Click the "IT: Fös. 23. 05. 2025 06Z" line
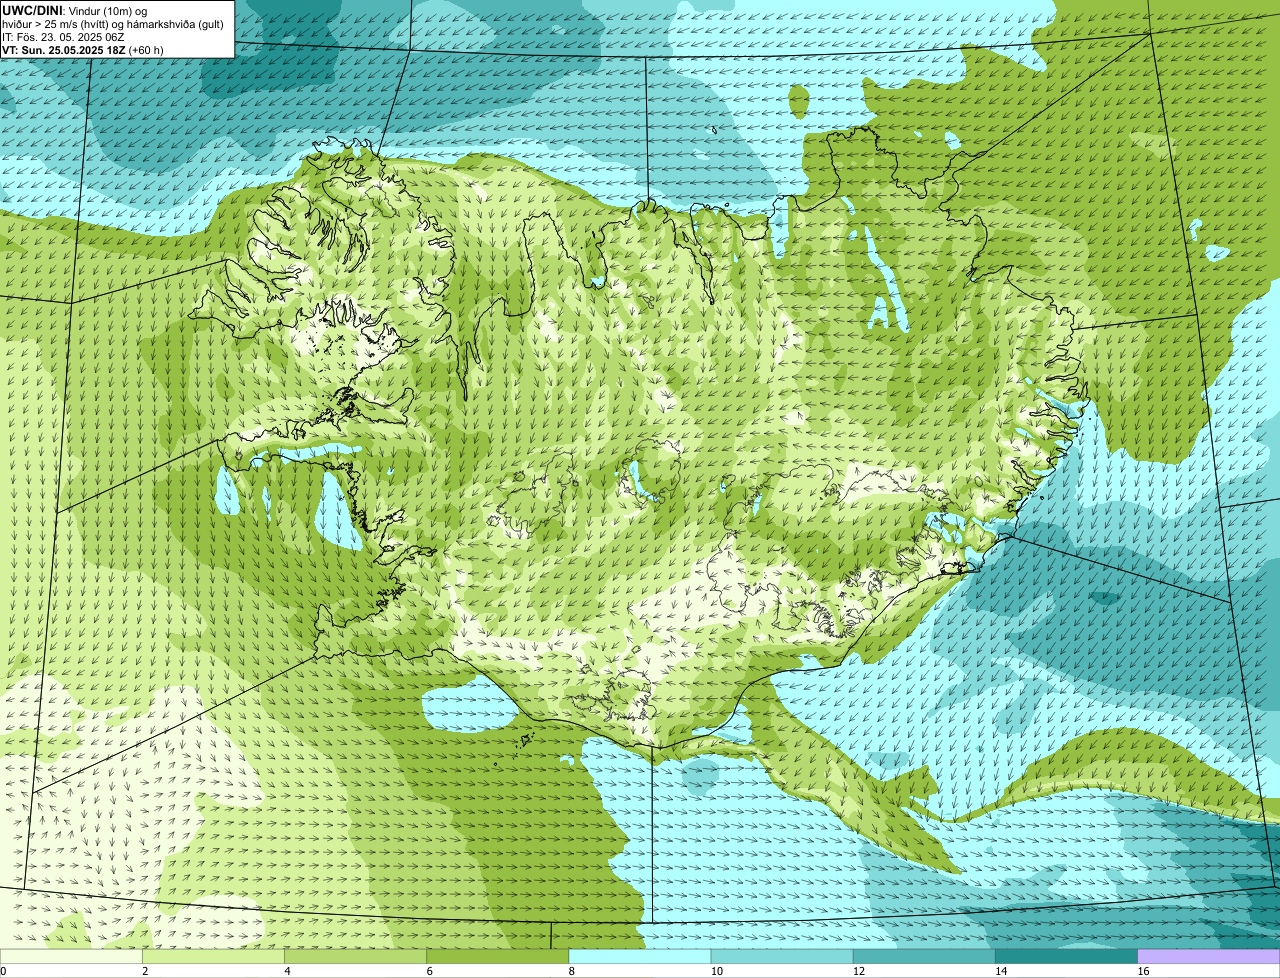Image resolution: width=1280 pixels, height=978 pixels. click(x=63, y=36)
